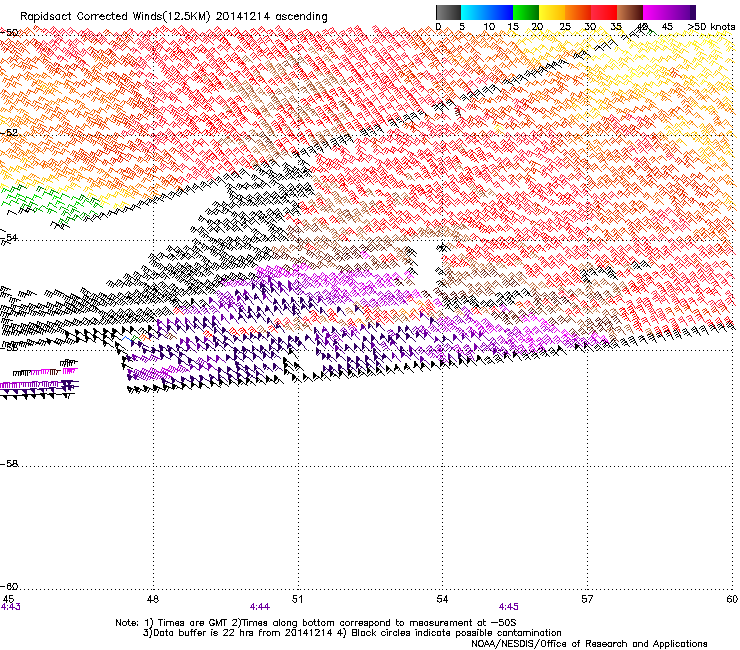
Task: Click the orange 25-30 knots color segment
Action: point(578,12)
